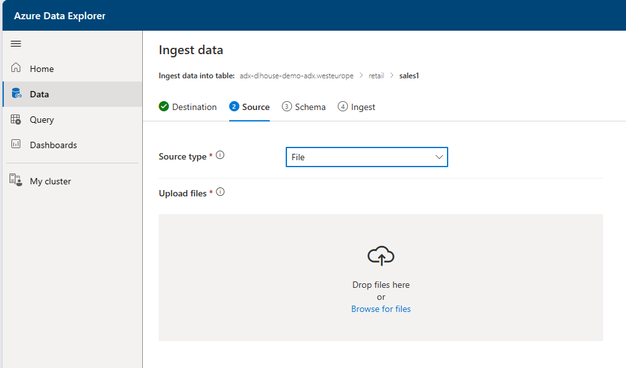This screenshot has height=368, width=626.
Task: Show Upload files info tooltip icon
Action: click(x=220, y=192)
